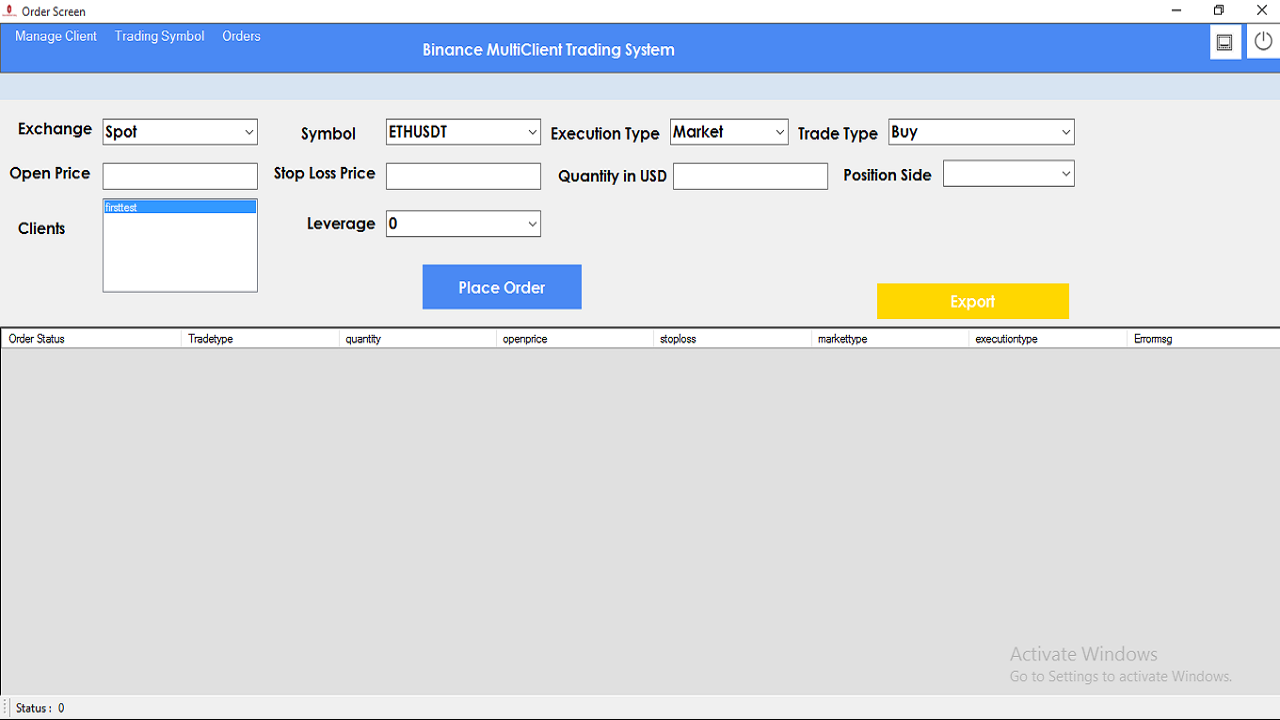
Task: Click the openprice column header
Action: (x=575, y=339)
